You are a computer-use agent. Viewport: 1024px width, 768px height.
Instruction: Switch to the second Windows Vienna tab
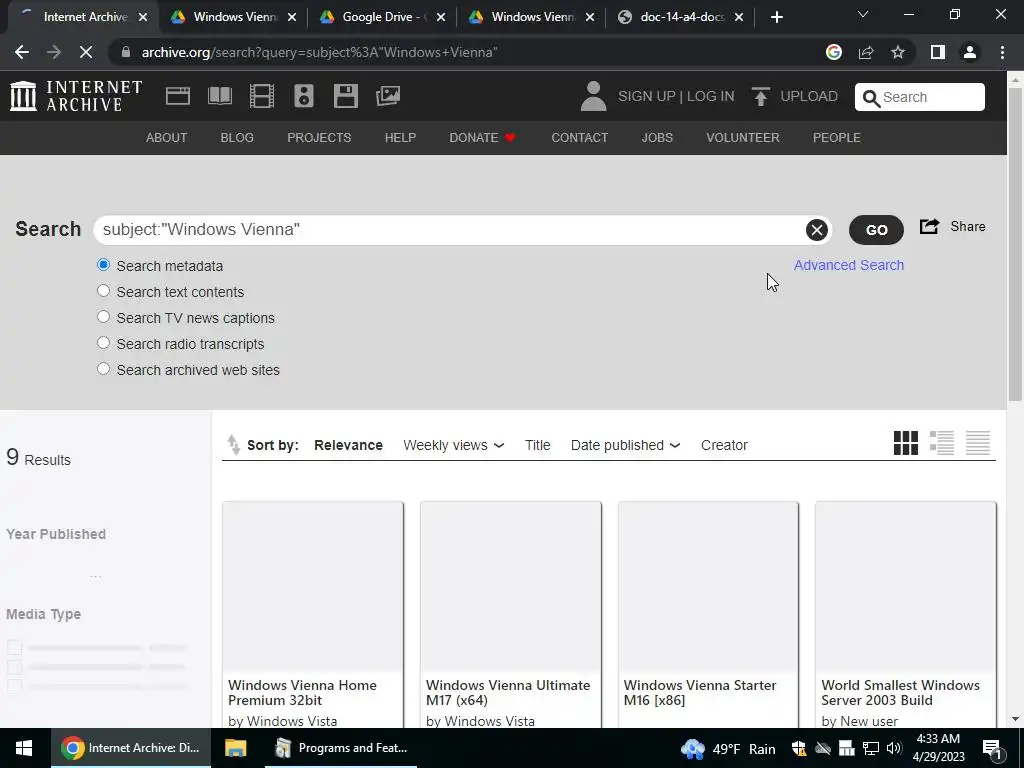(532, 18)
